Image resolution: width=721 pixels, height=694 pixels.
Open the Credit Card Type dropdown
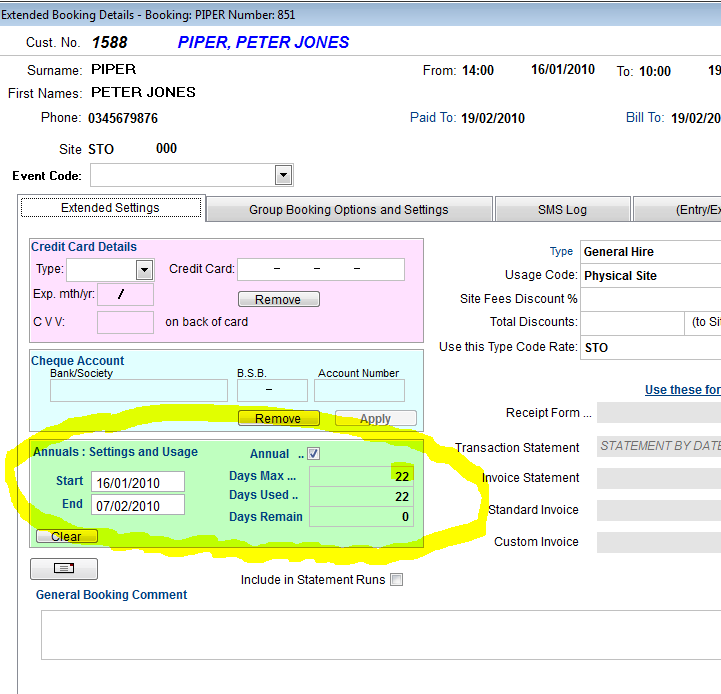pos(144,270)
